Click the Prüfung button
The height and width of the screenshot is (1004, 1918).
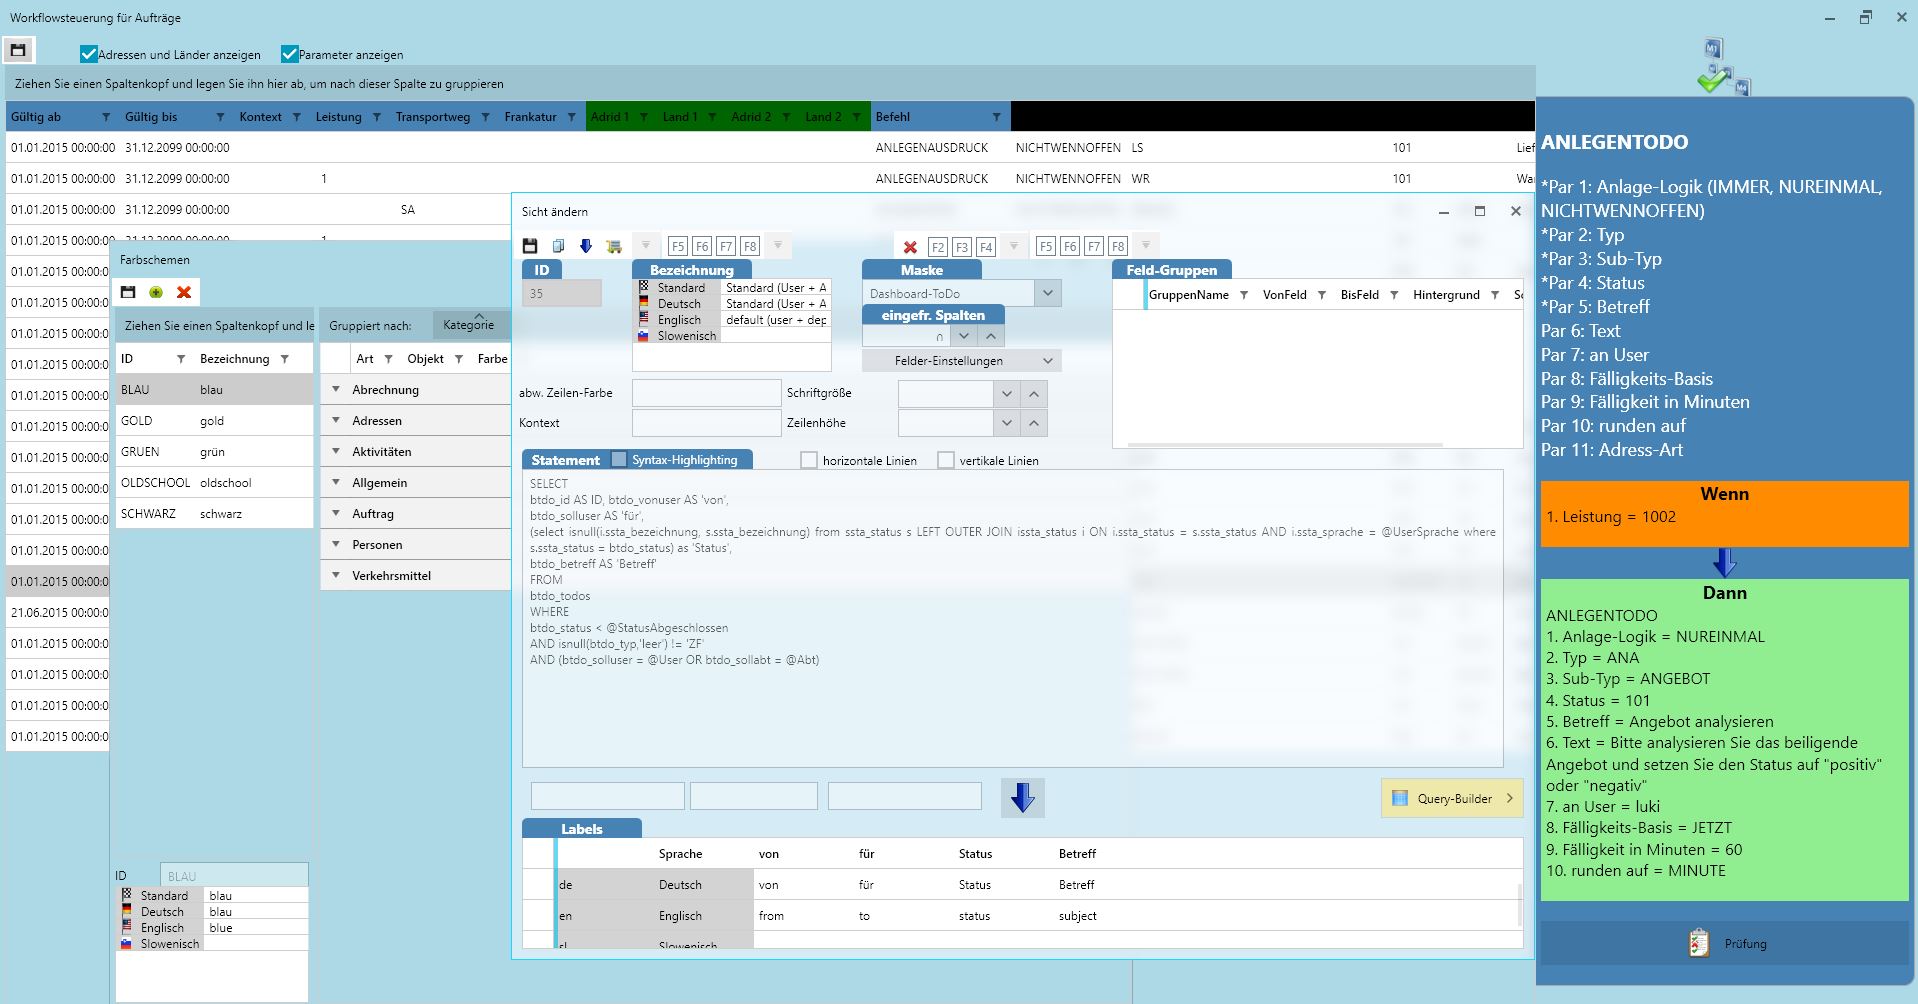click(1726, 943)
